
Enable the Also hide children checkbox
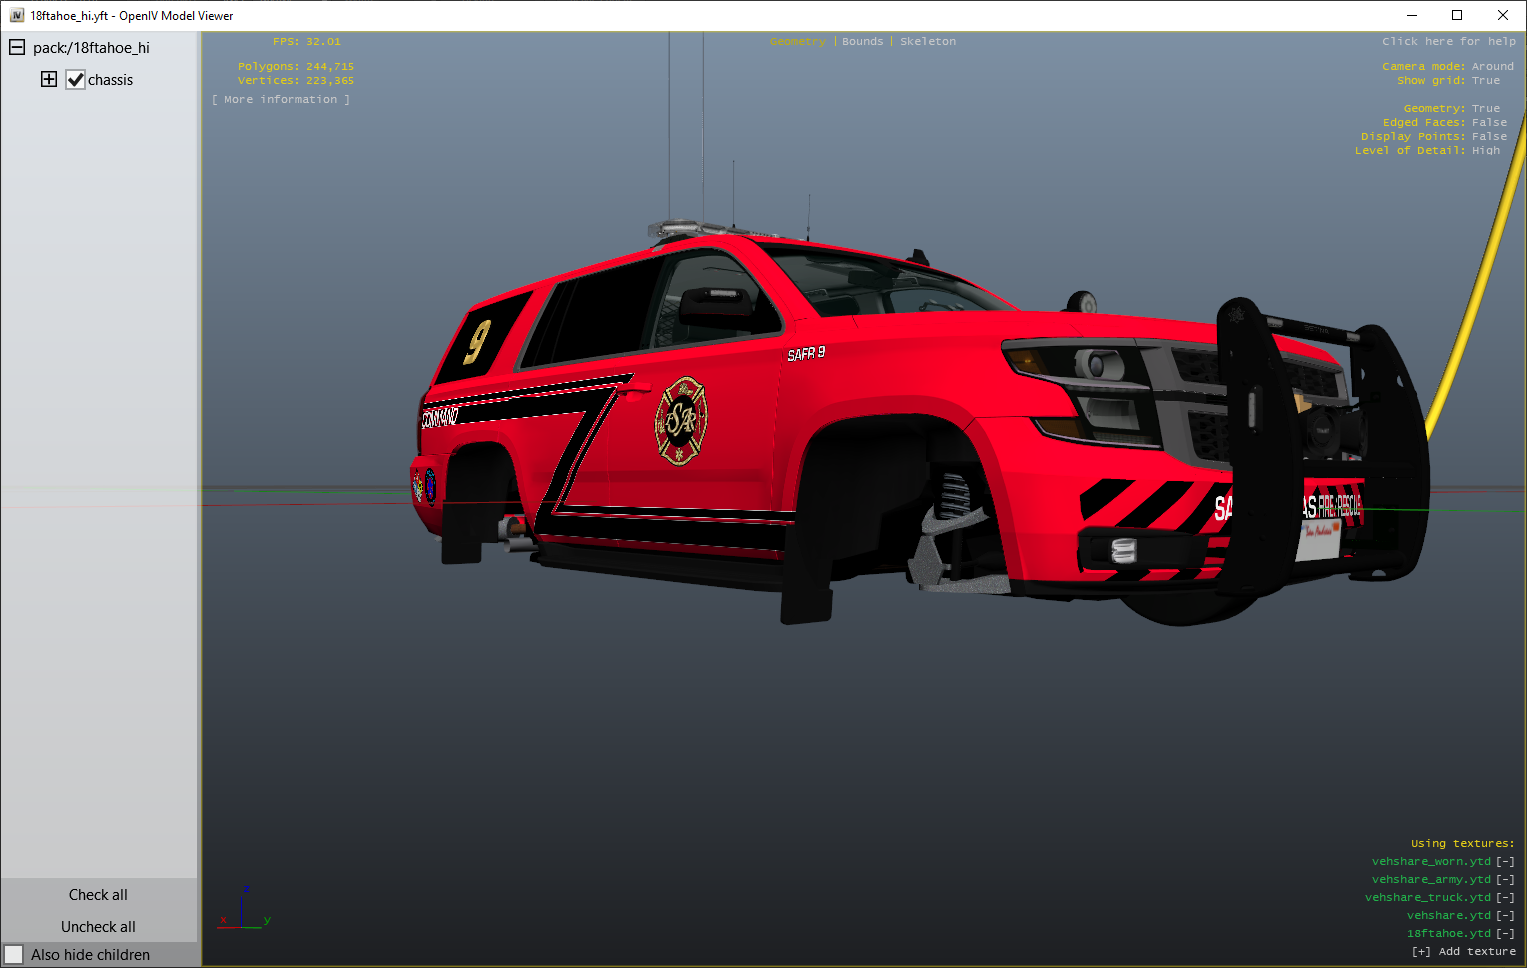pos(14,955)
